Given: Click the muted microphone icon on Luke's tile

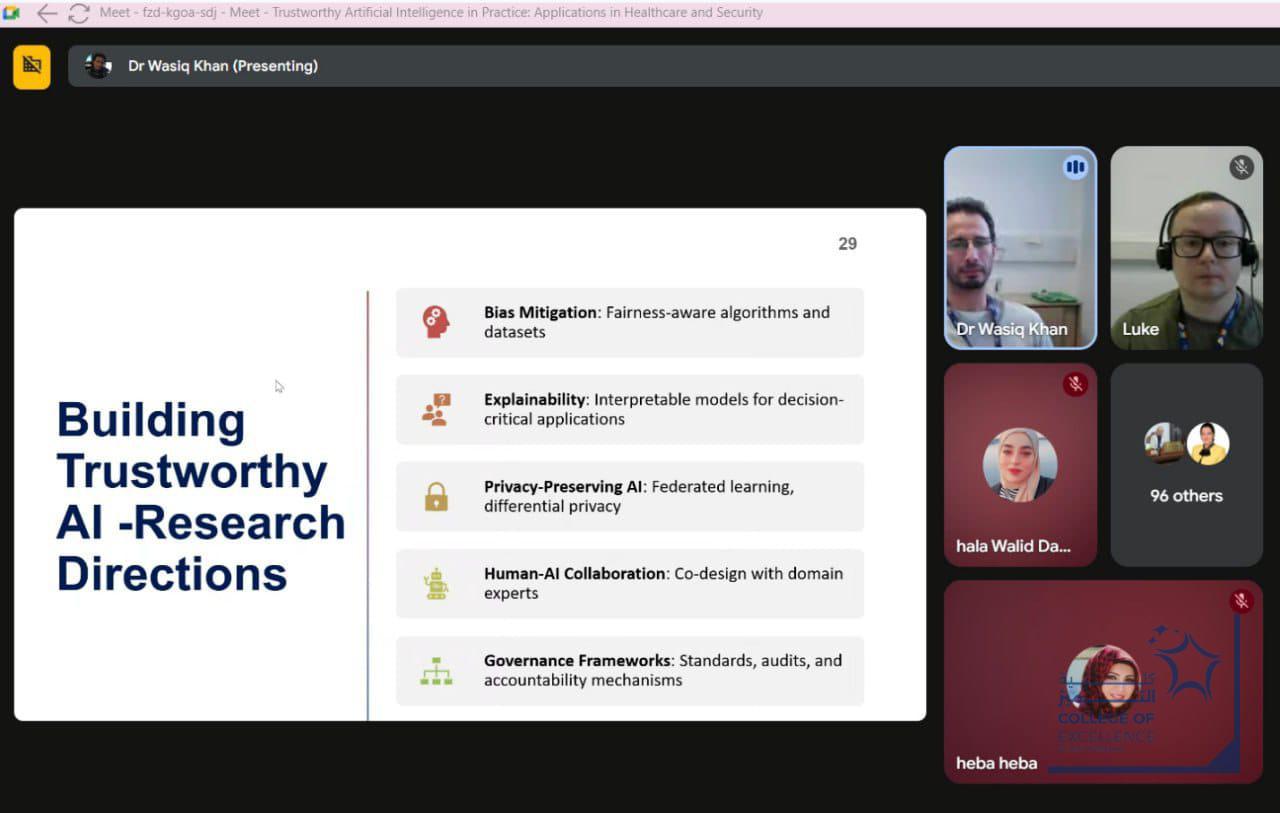Looking at the screenshot, I should [1241, 168].
